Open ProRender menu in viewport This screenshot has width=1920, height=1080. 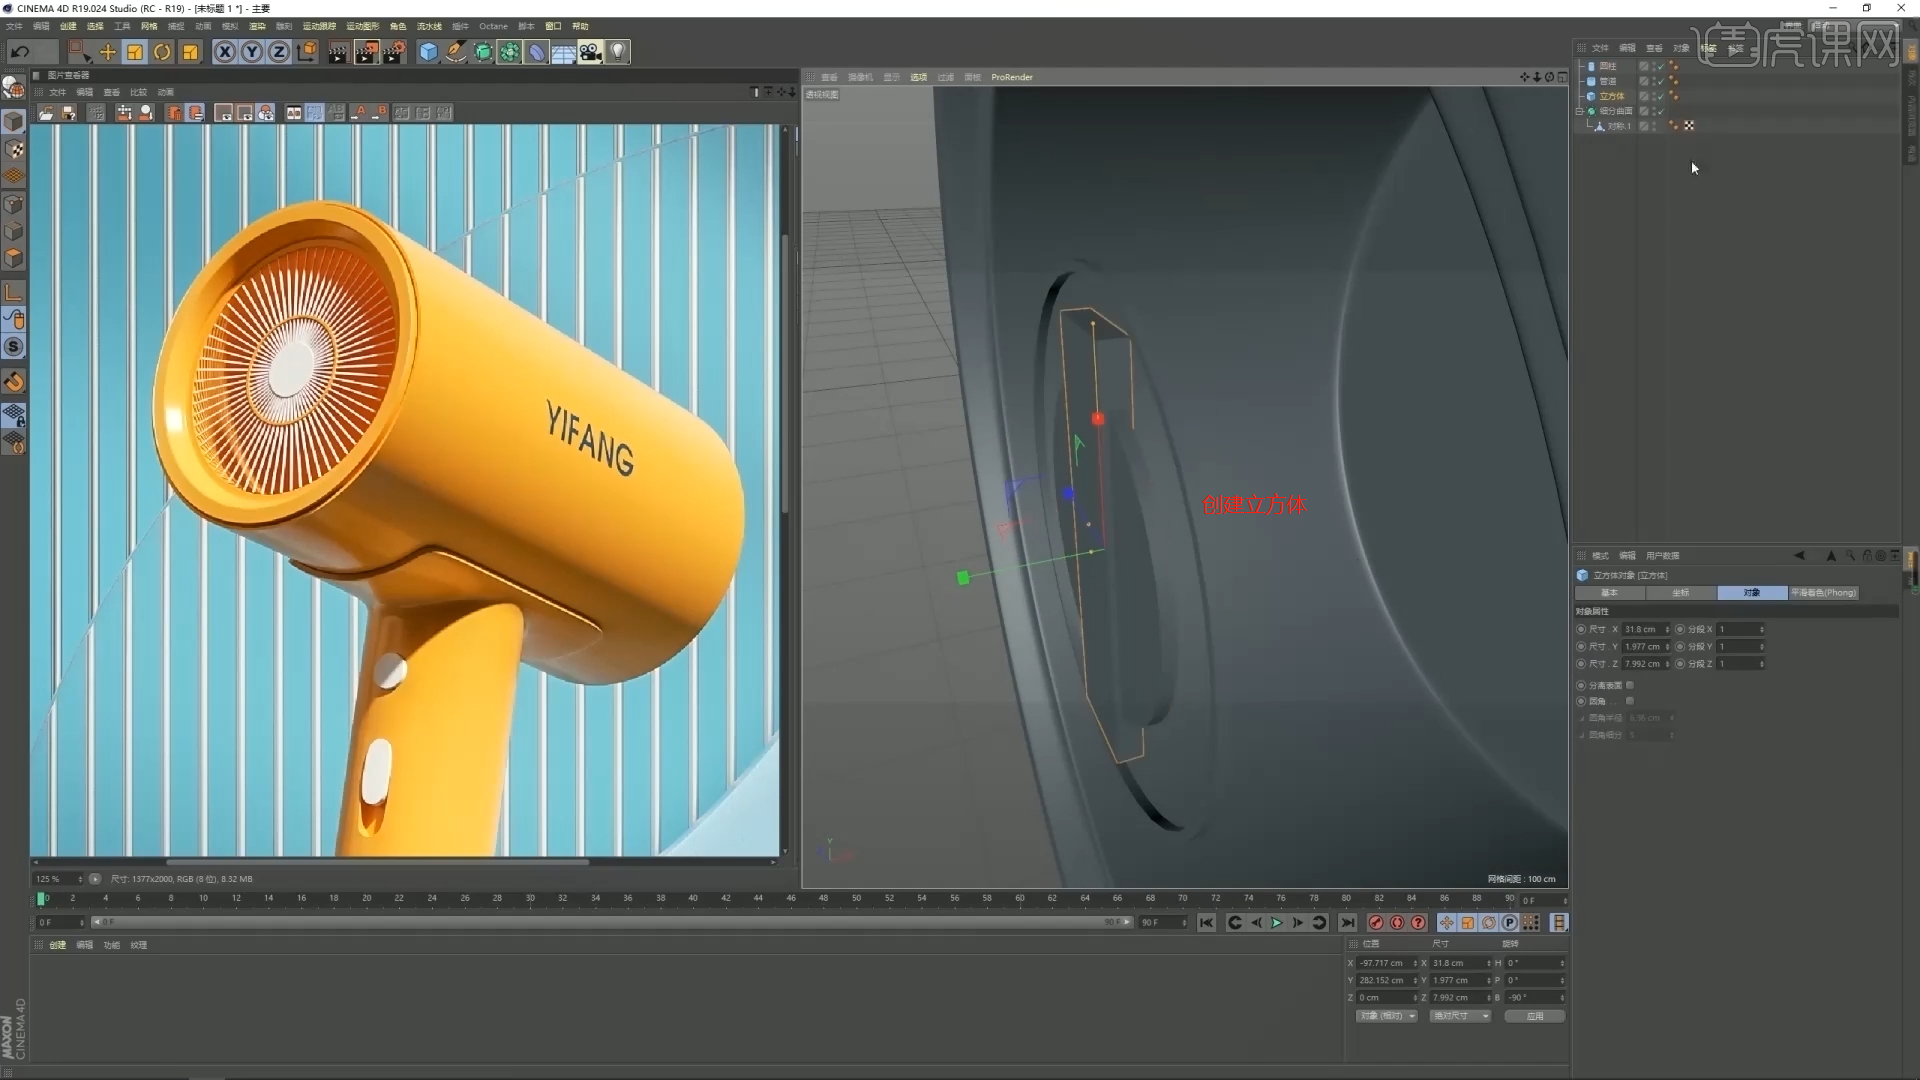(x=1012, y=77)
